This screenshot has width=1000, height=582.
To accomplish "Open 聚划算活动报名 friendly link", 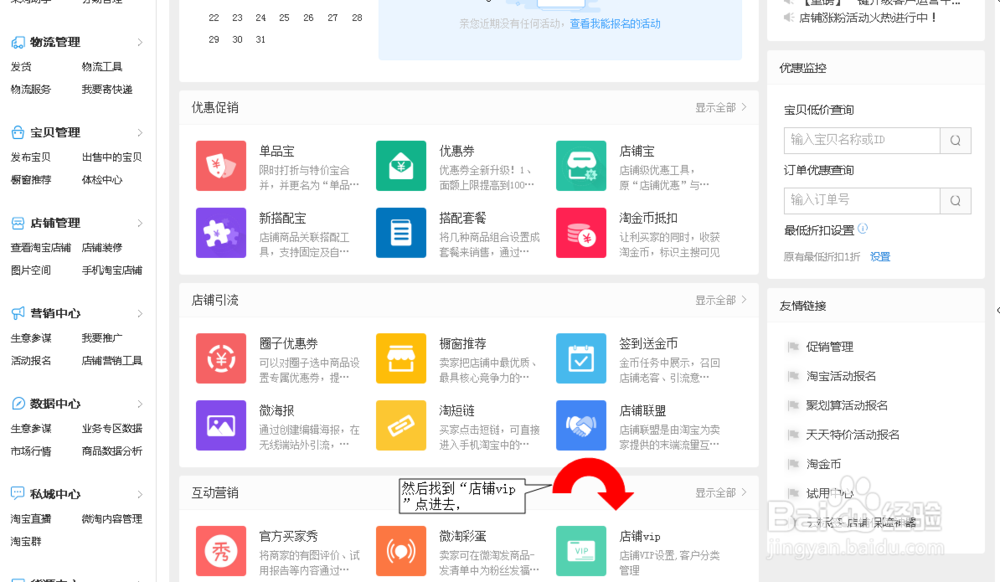I will pos(846,405).
